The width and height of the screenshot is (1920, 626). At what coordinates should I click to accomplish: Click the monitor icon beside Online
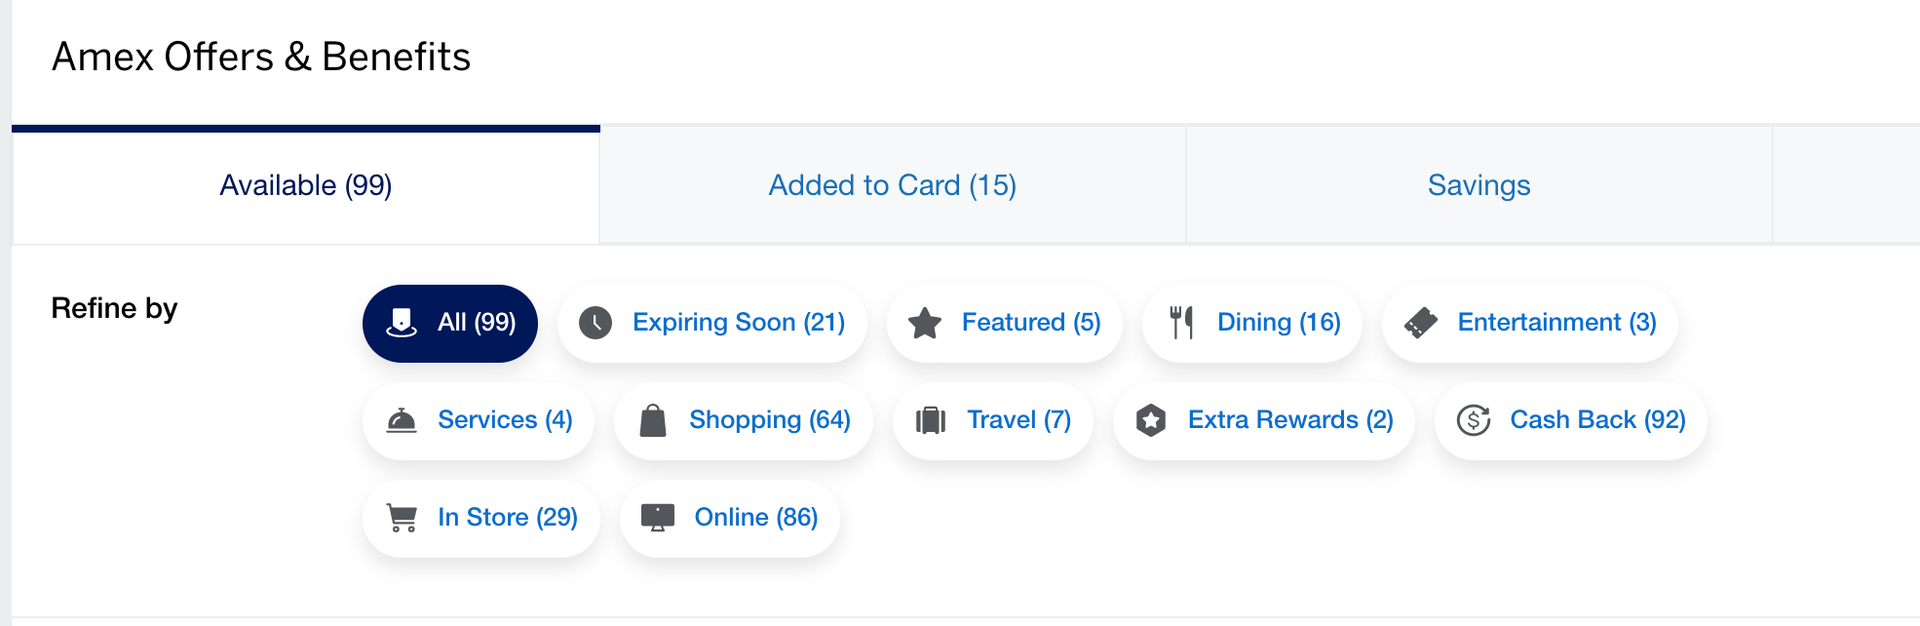659,517
